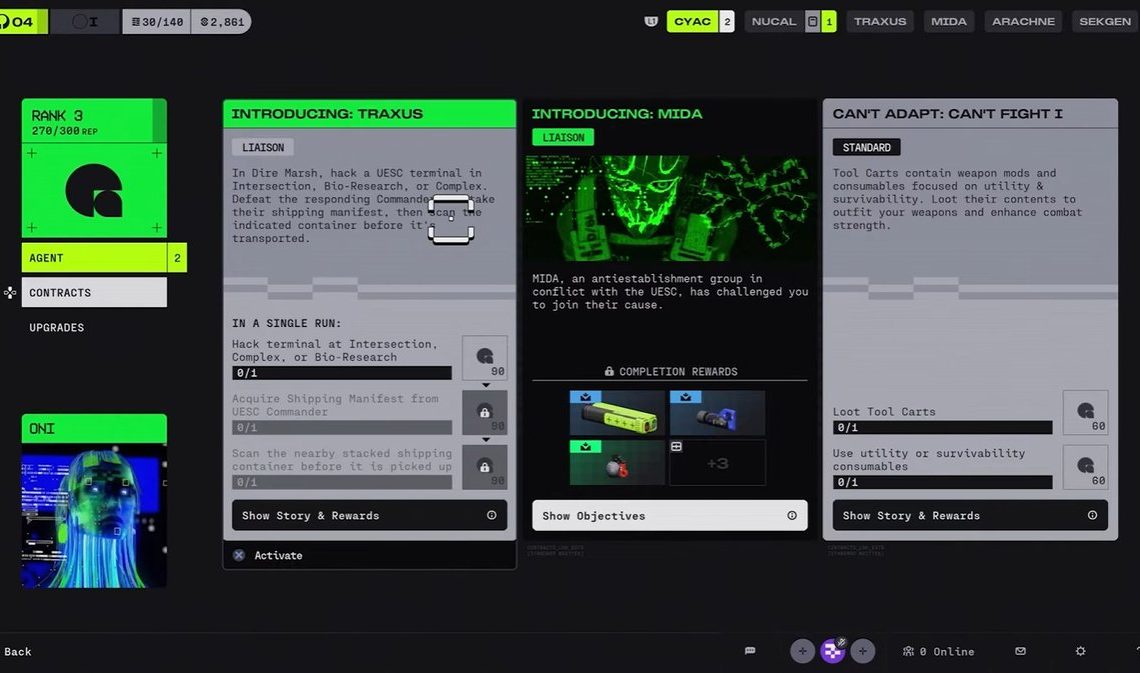Click the locked Shipping Manifest reward icon

point(484,412)
